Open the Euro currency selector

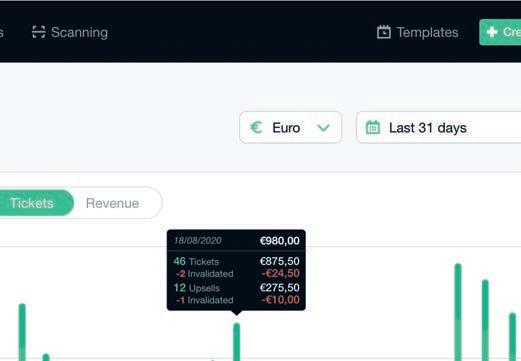[x=290, y=127]
